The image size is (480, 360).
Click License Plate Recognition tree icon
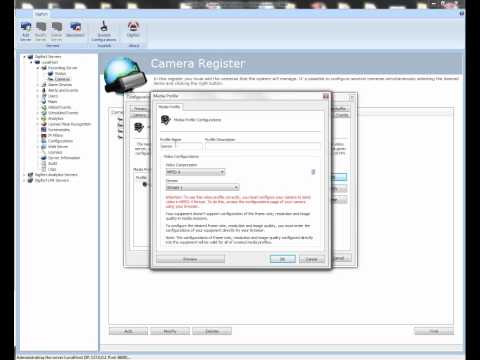pyautogui.click(x=44, y=124)
